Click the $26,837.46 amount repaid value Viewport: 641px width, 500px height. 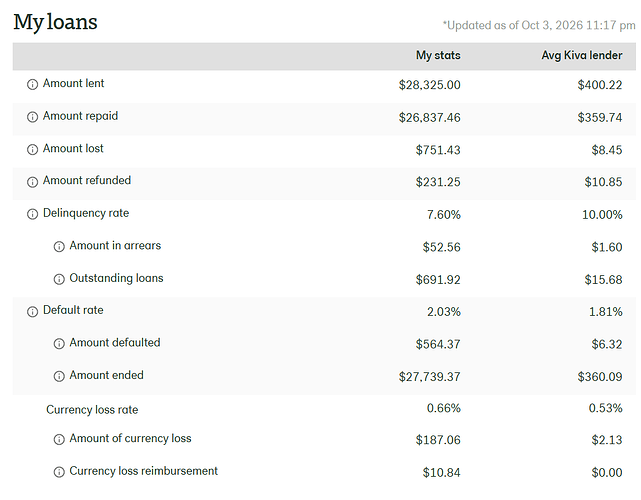click(430, 118)
